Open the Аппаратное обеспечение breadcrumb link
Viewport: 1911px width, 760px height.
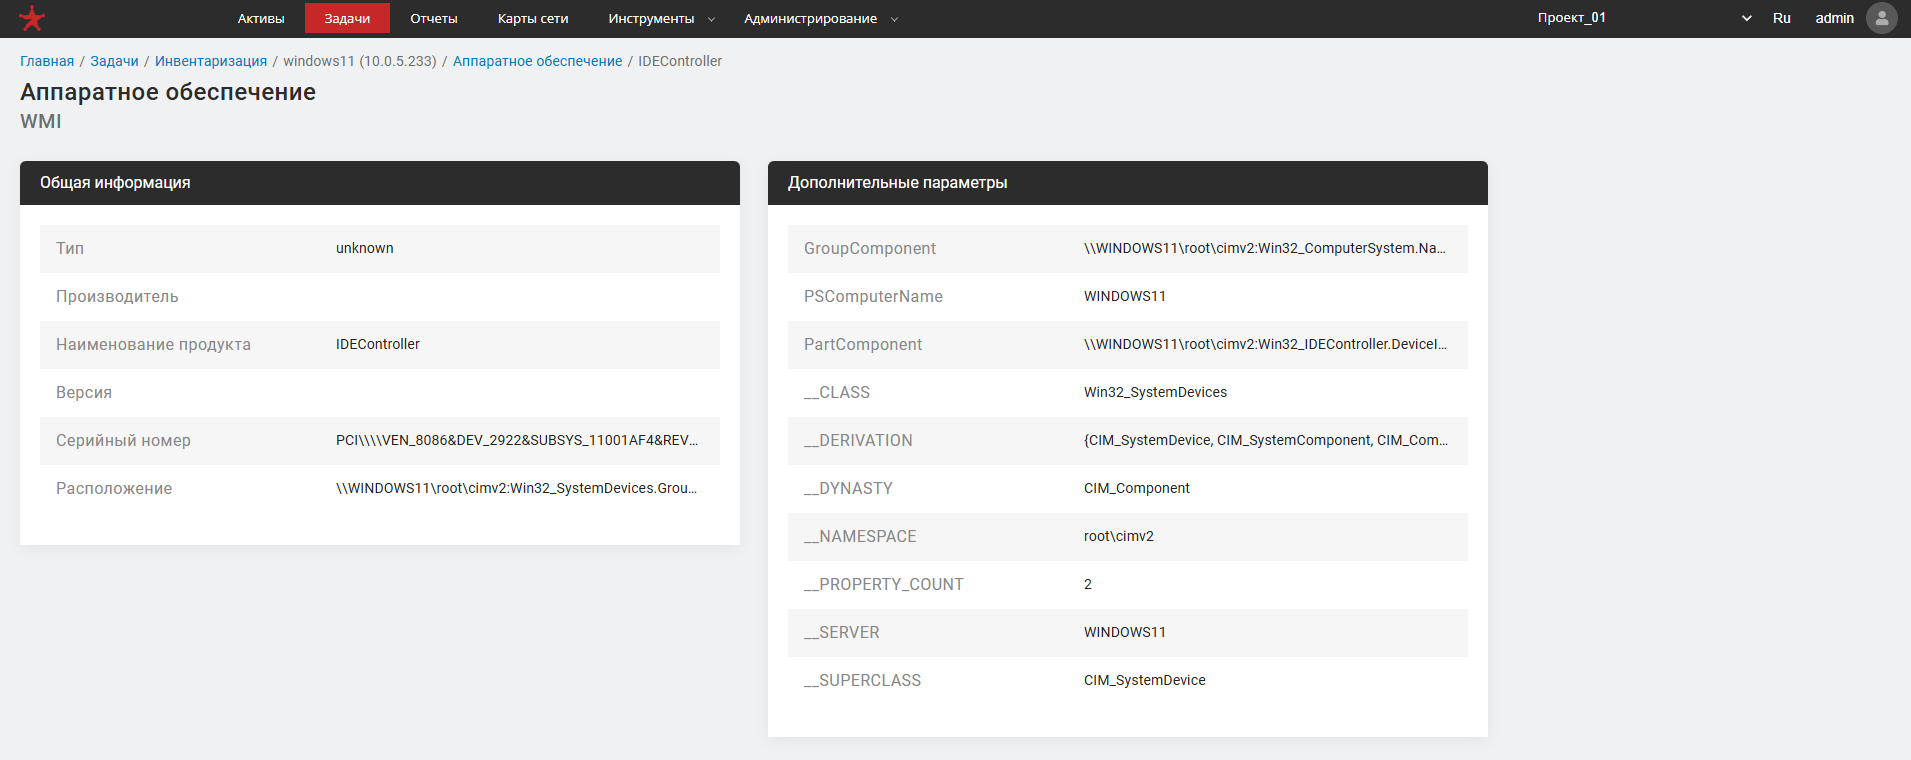pyautogui.click(x=538, y=61)
